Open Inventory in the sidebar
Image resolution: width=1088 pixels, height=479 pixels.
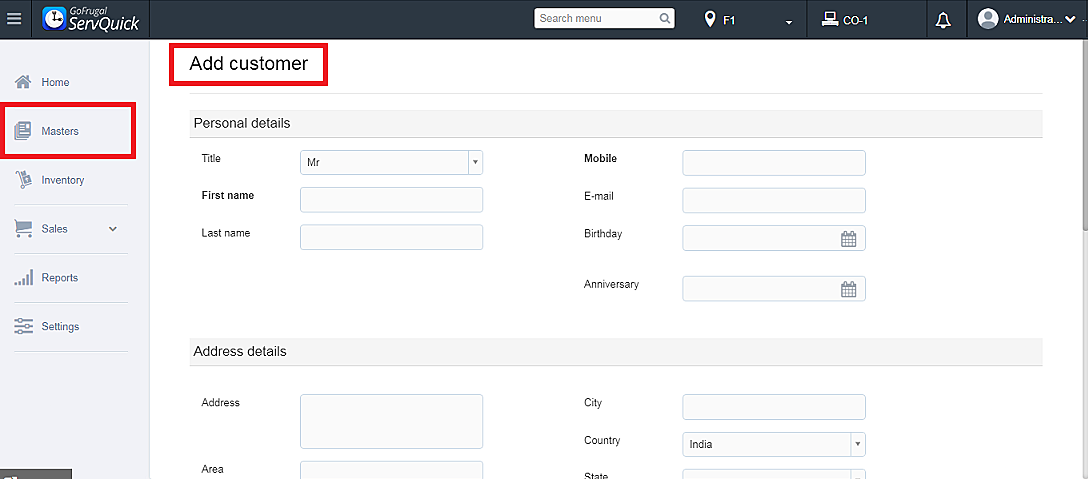[62, 180]
